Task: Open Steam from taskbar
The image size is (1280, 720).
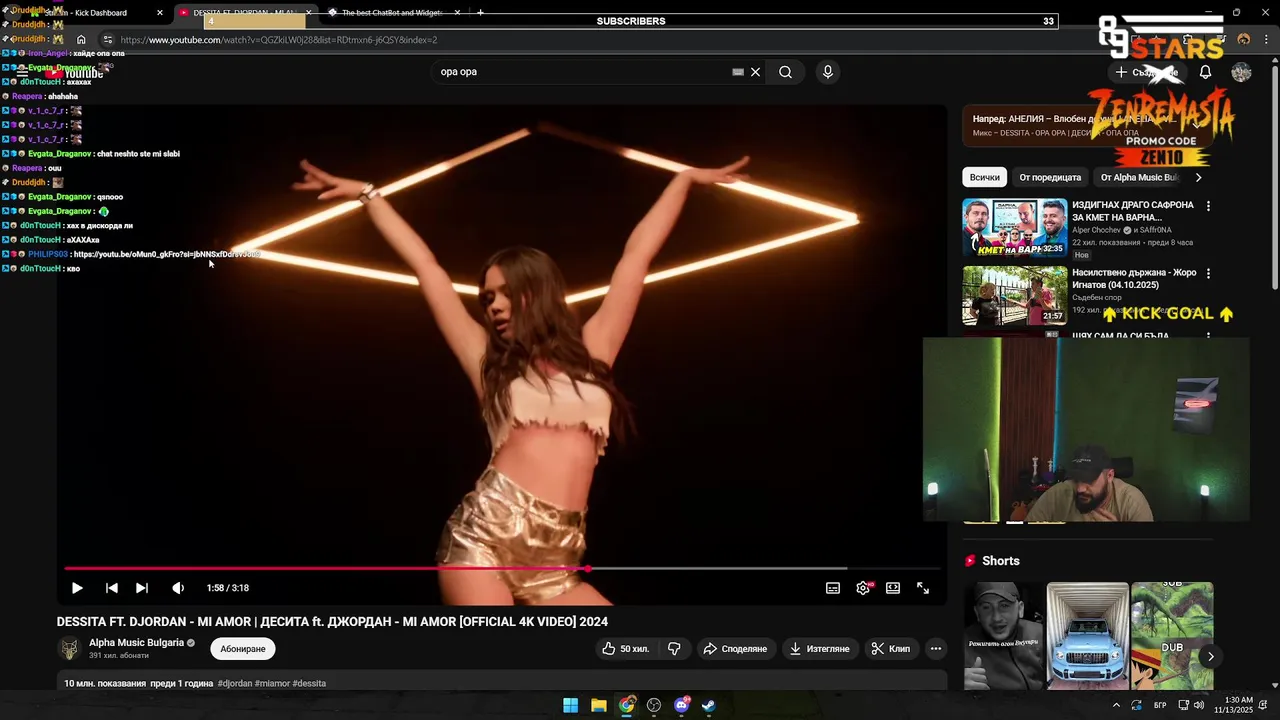Action: (x=708, y=705)
